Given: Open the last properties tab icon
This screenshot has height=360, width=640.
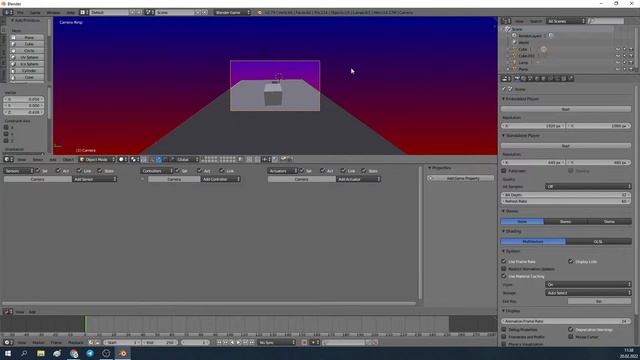Looking at the screenshot, I should [x=571, y=78].
